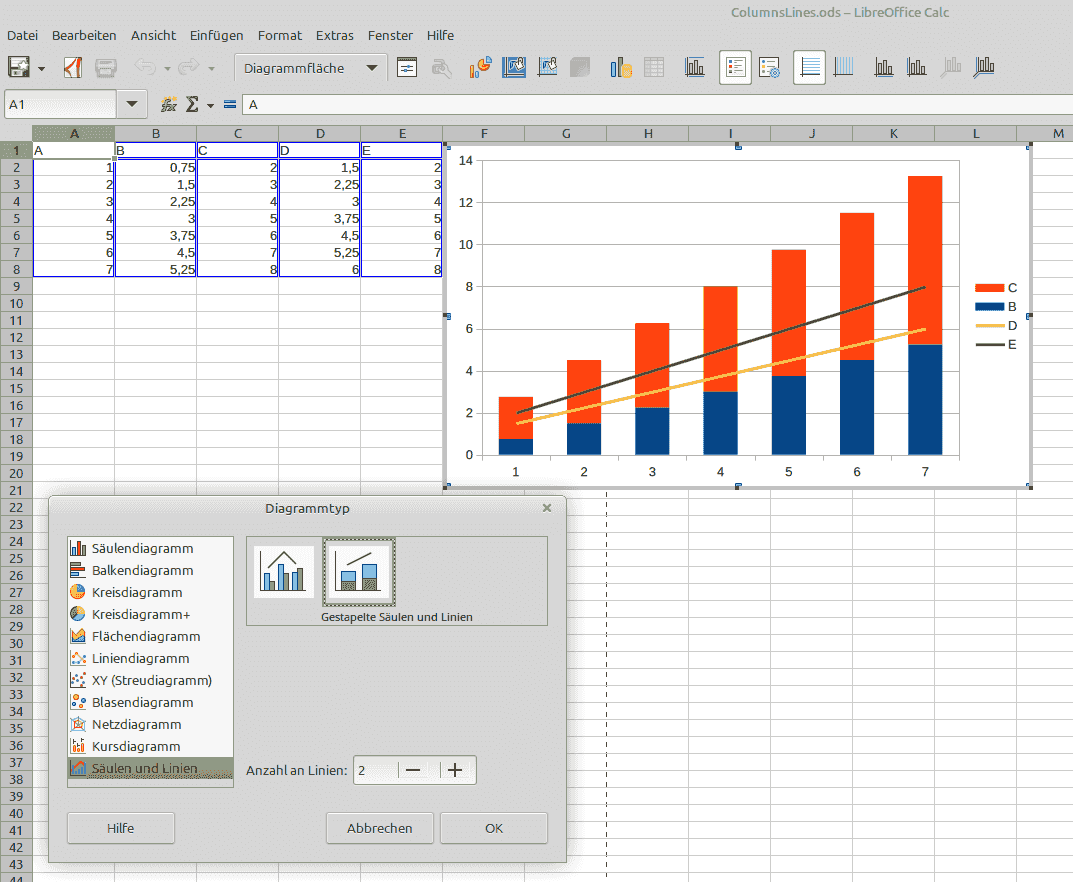The width and height of the screenshot is (1073, 882).
Task: Click the Function Wizard icon
Action: [169, 105]
